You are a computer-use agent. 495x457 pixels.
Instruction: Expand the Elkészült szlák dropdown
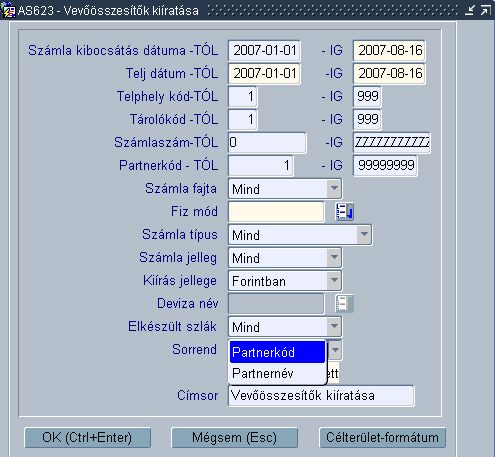click(x=334, y=326)
